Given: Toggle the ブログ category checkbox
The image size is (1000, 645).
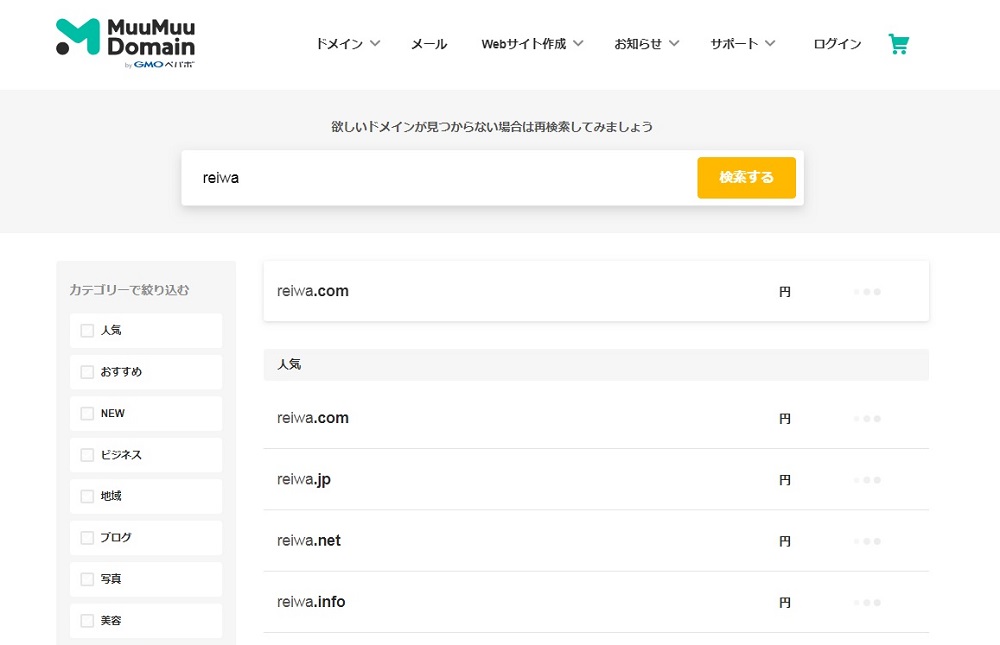Looking at the screenshot, I should (x=87, y=538).
